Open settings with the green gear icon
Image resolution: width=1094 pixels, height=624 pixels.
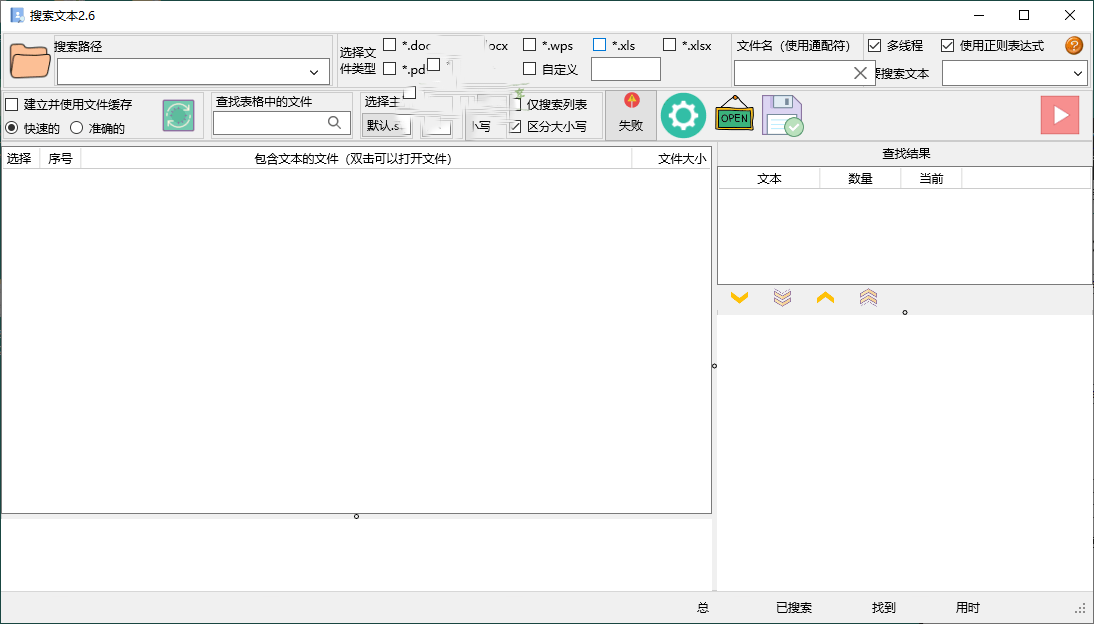683,115
